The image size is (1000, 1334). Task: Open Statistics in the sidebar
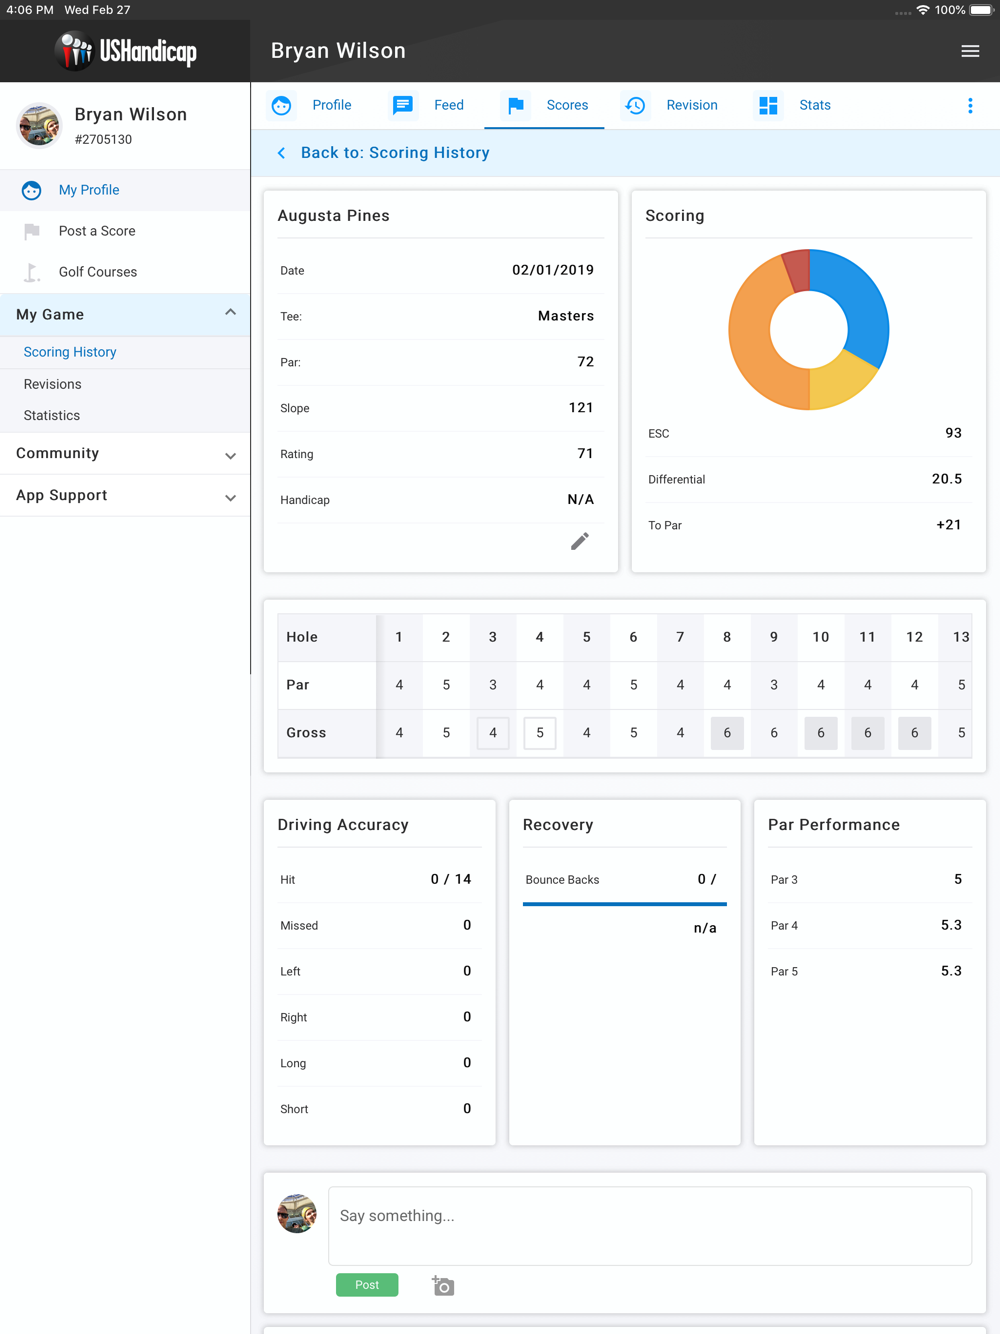52,415
